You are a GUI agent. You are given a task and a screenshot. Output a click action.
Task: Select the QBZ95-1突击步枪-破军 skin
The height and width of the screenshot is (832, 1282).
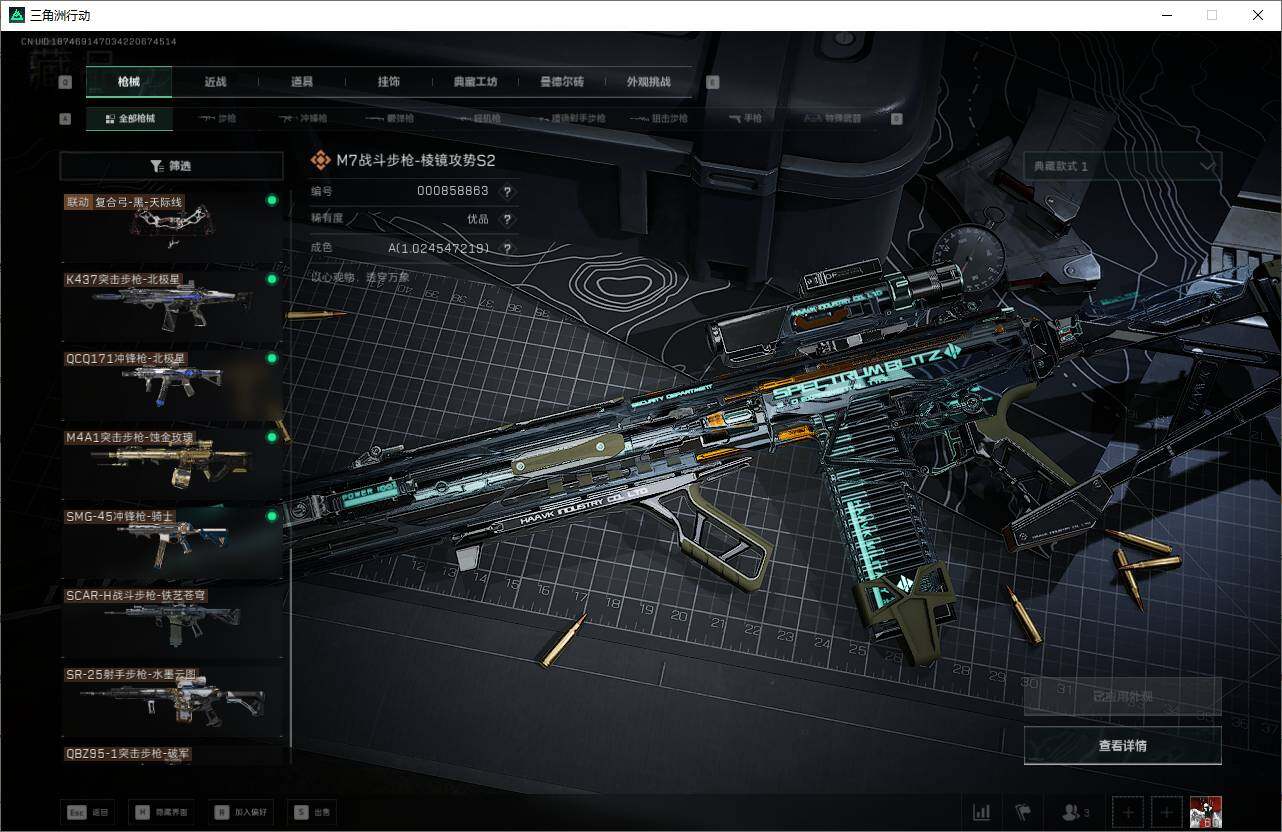click(x=172, y=755)
